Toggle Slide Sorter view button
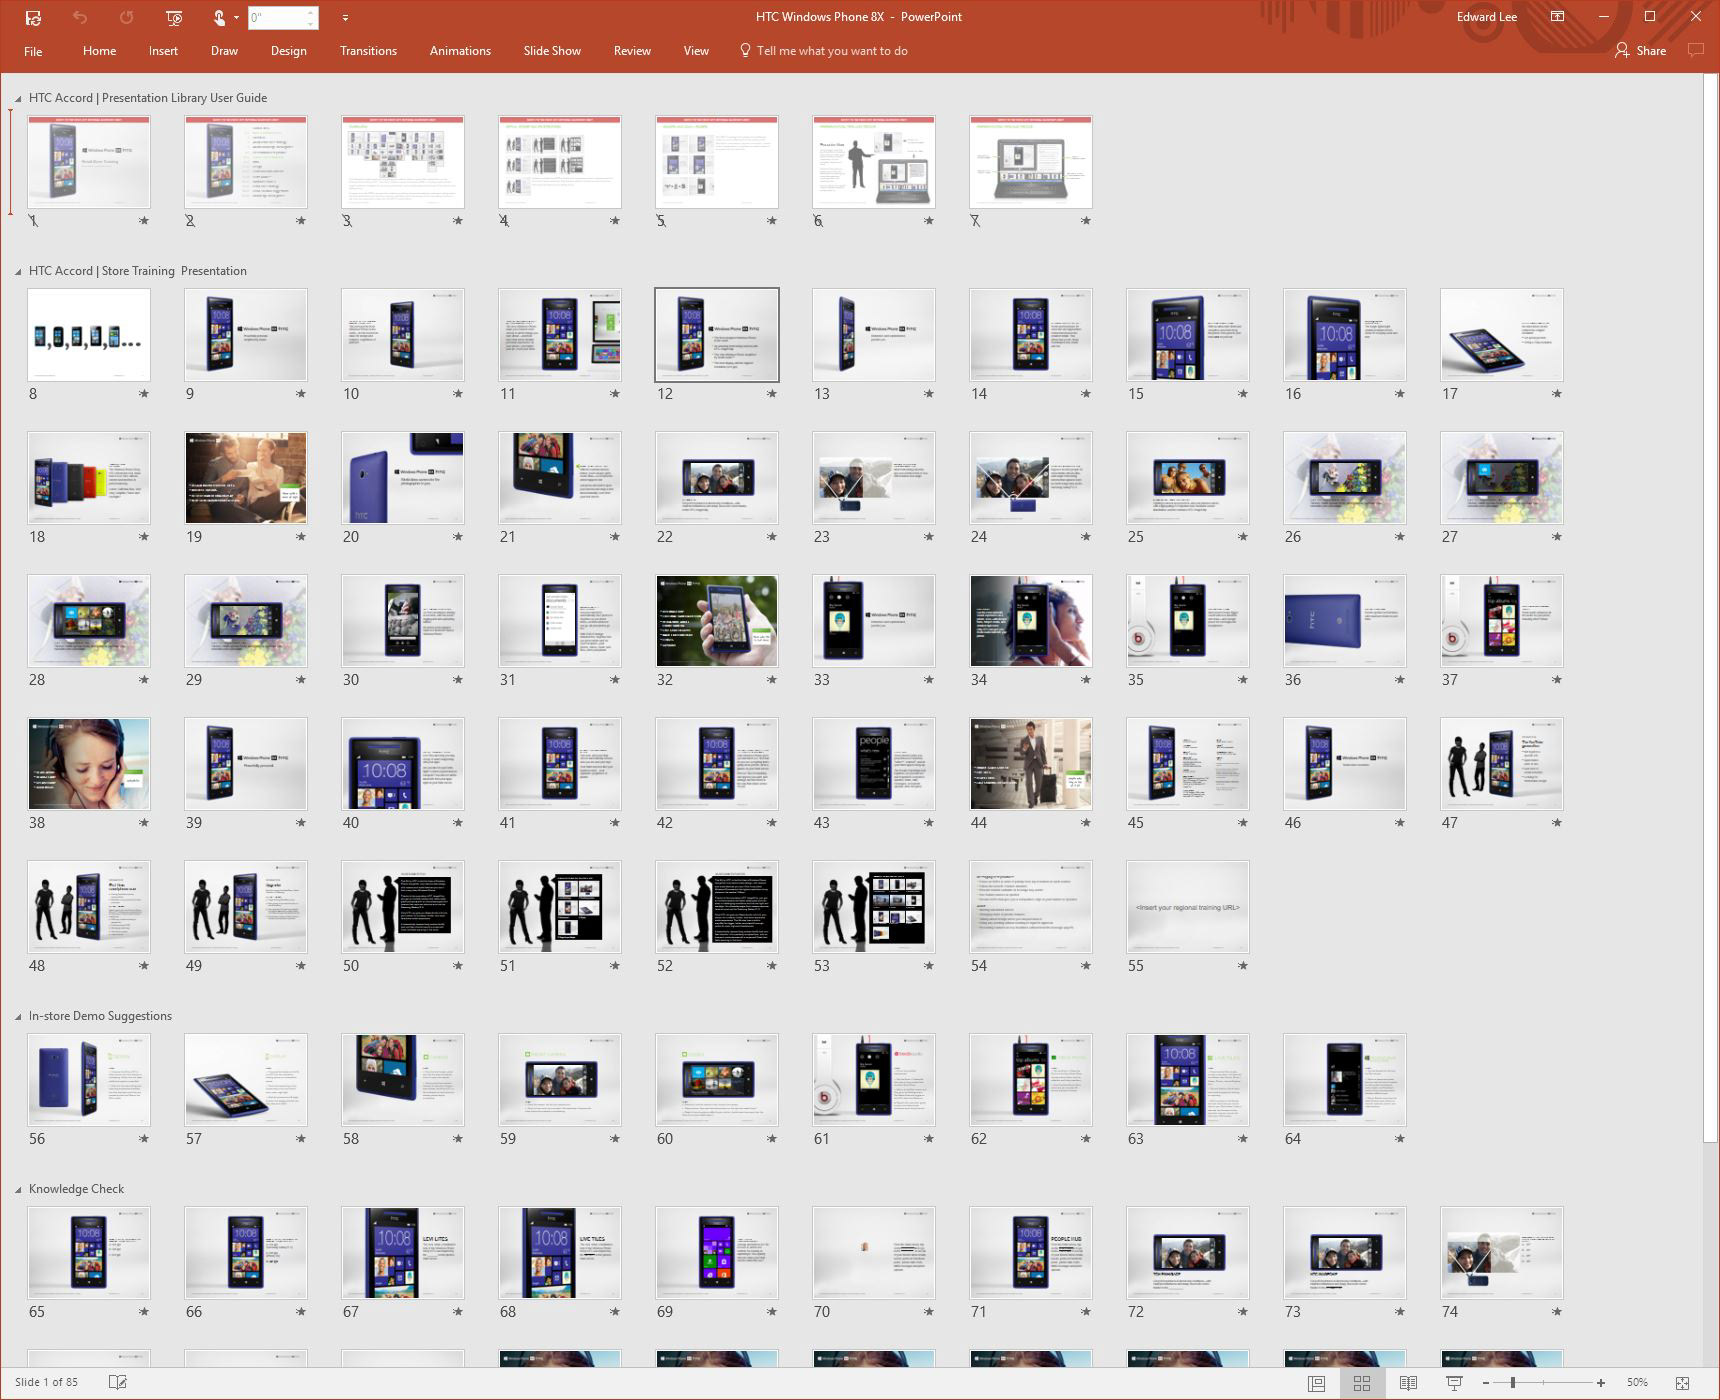Screen dimensions: 1720x1400 tap(1361, 1383)
